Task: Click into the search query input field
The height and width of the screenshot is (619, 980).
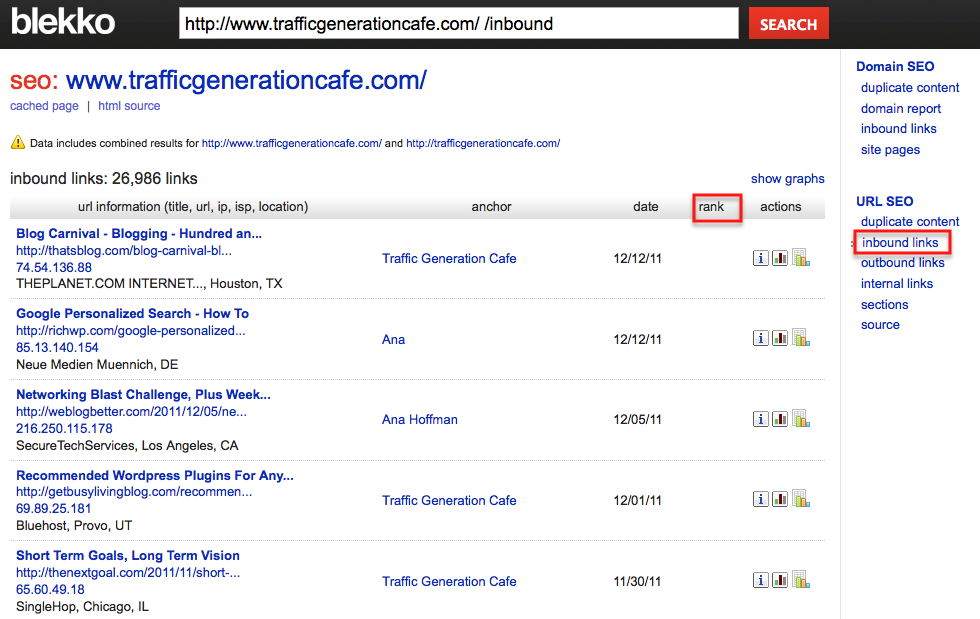Action: pos(458,24)
